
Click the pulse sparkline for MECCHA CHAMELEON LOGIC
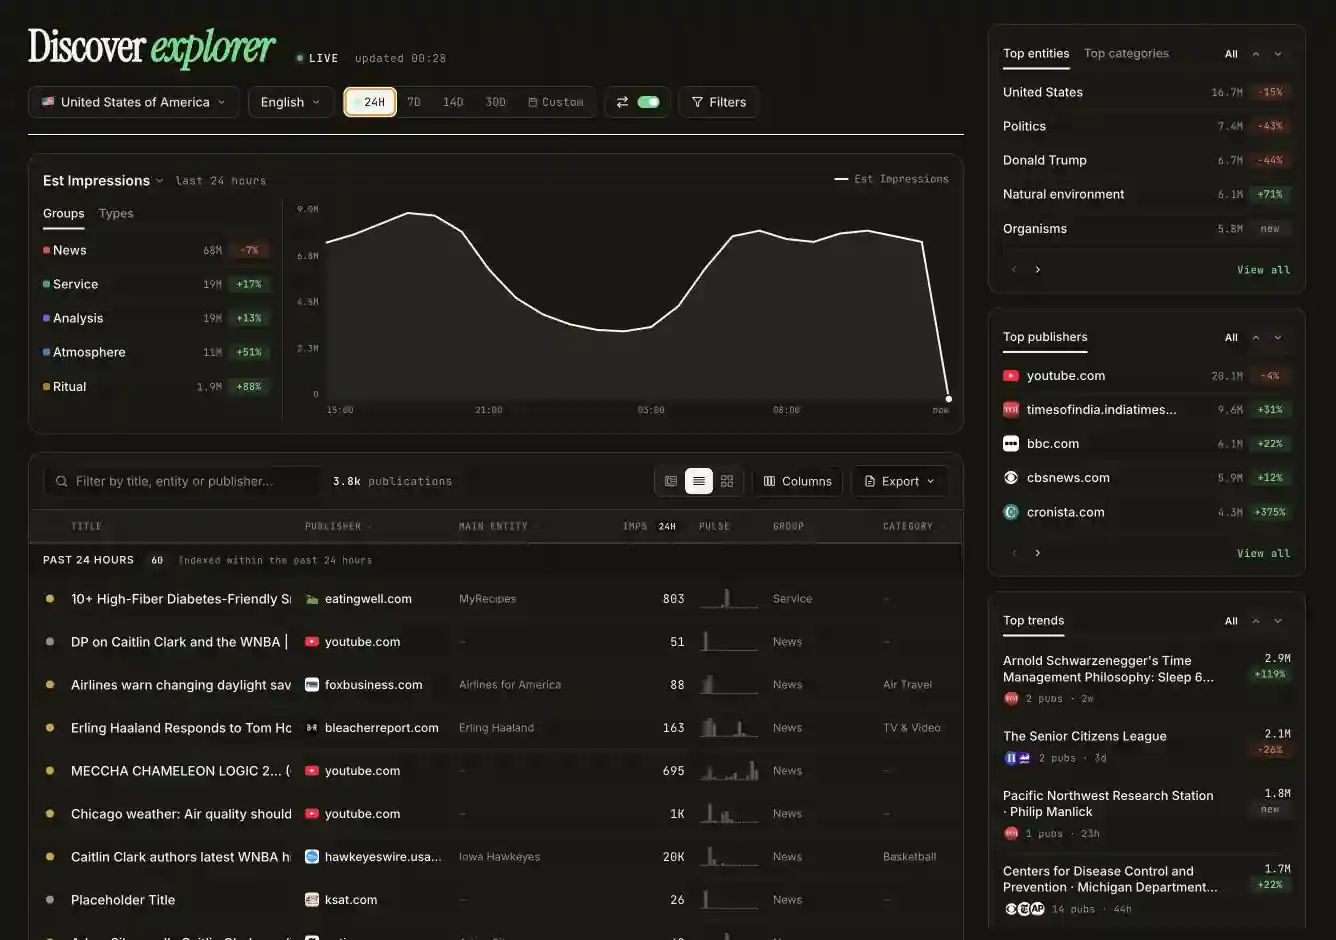pos(729,771)
